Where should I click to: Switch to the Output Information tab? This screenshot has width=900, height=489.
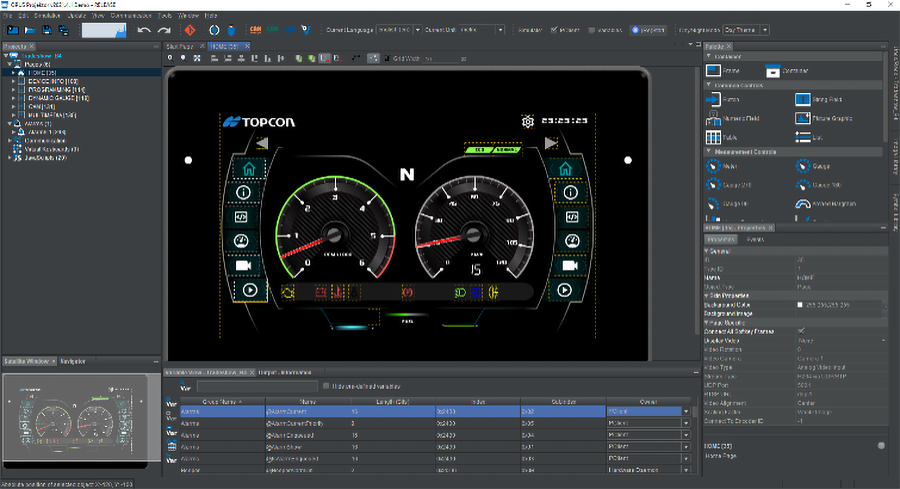[x=285, y=372]
